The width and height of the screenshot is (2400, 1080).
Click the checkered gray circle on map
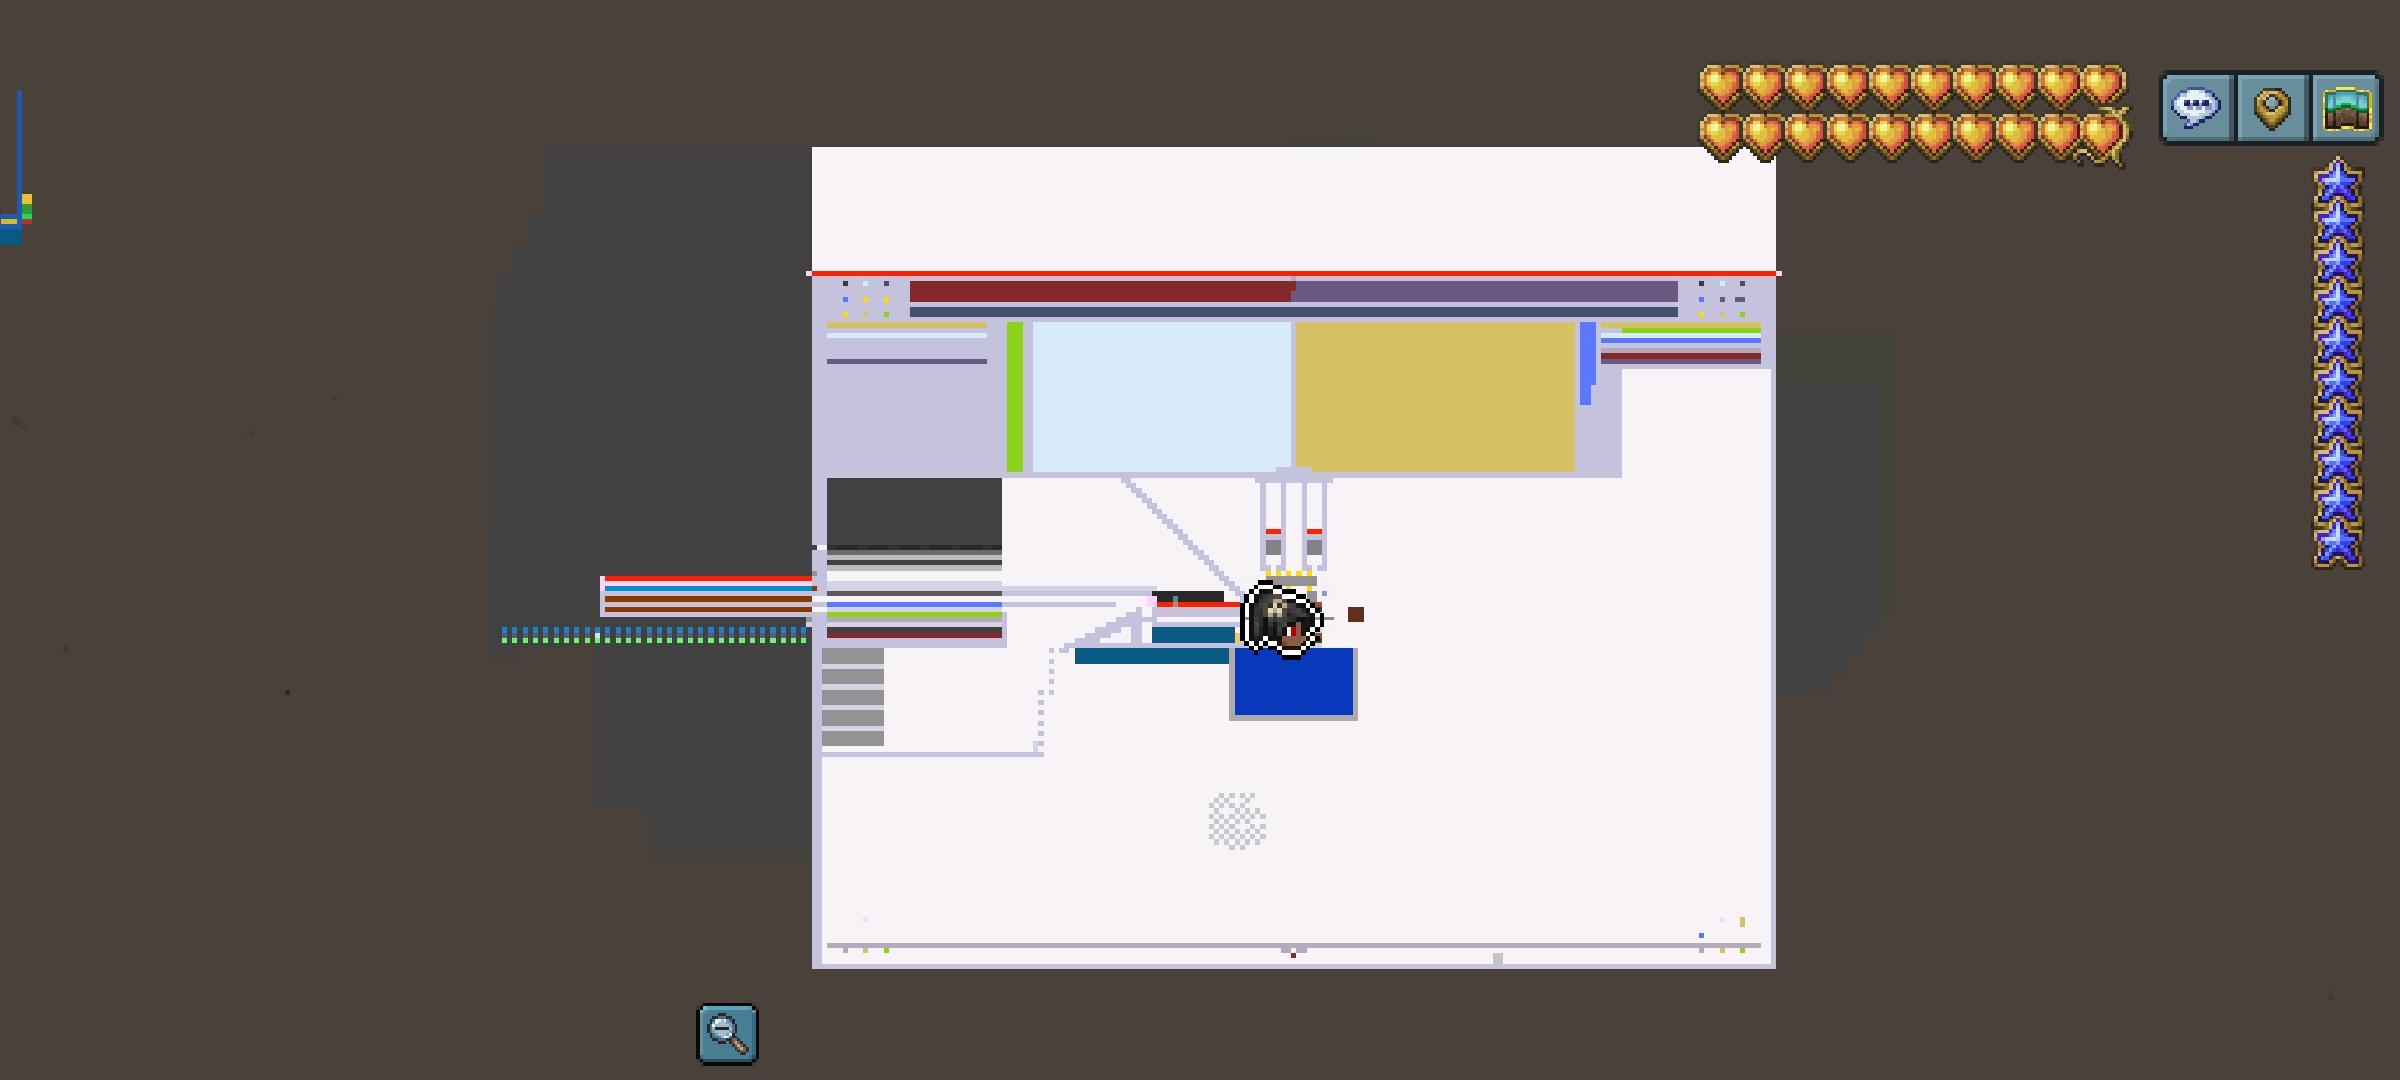click(1237, 821)
